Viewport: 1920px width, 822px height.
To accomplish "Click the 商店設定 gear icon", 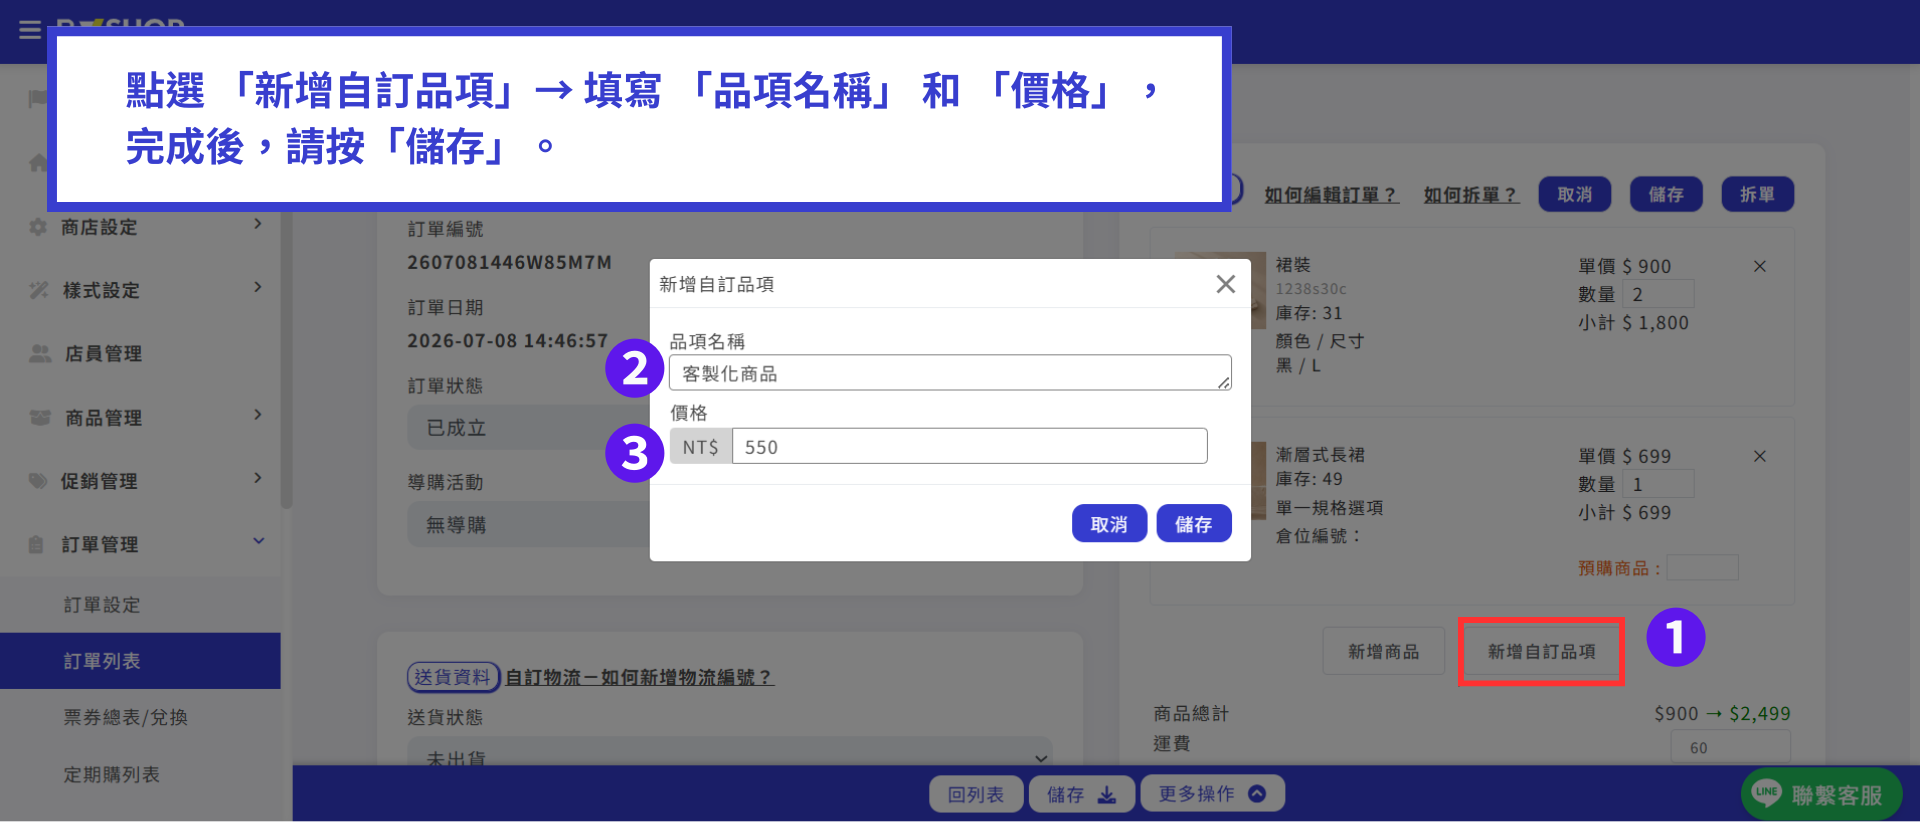I will [x=38, y=227].
